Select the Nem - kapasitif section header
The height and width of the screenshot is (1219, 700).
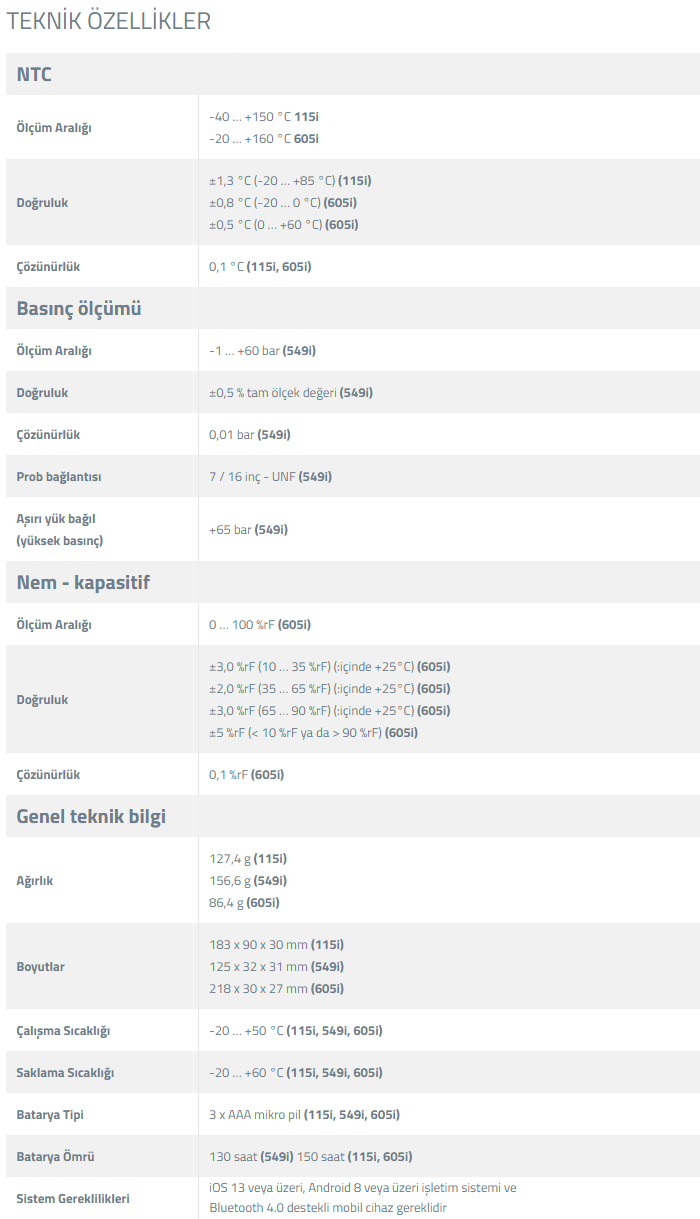click(83, 582)
